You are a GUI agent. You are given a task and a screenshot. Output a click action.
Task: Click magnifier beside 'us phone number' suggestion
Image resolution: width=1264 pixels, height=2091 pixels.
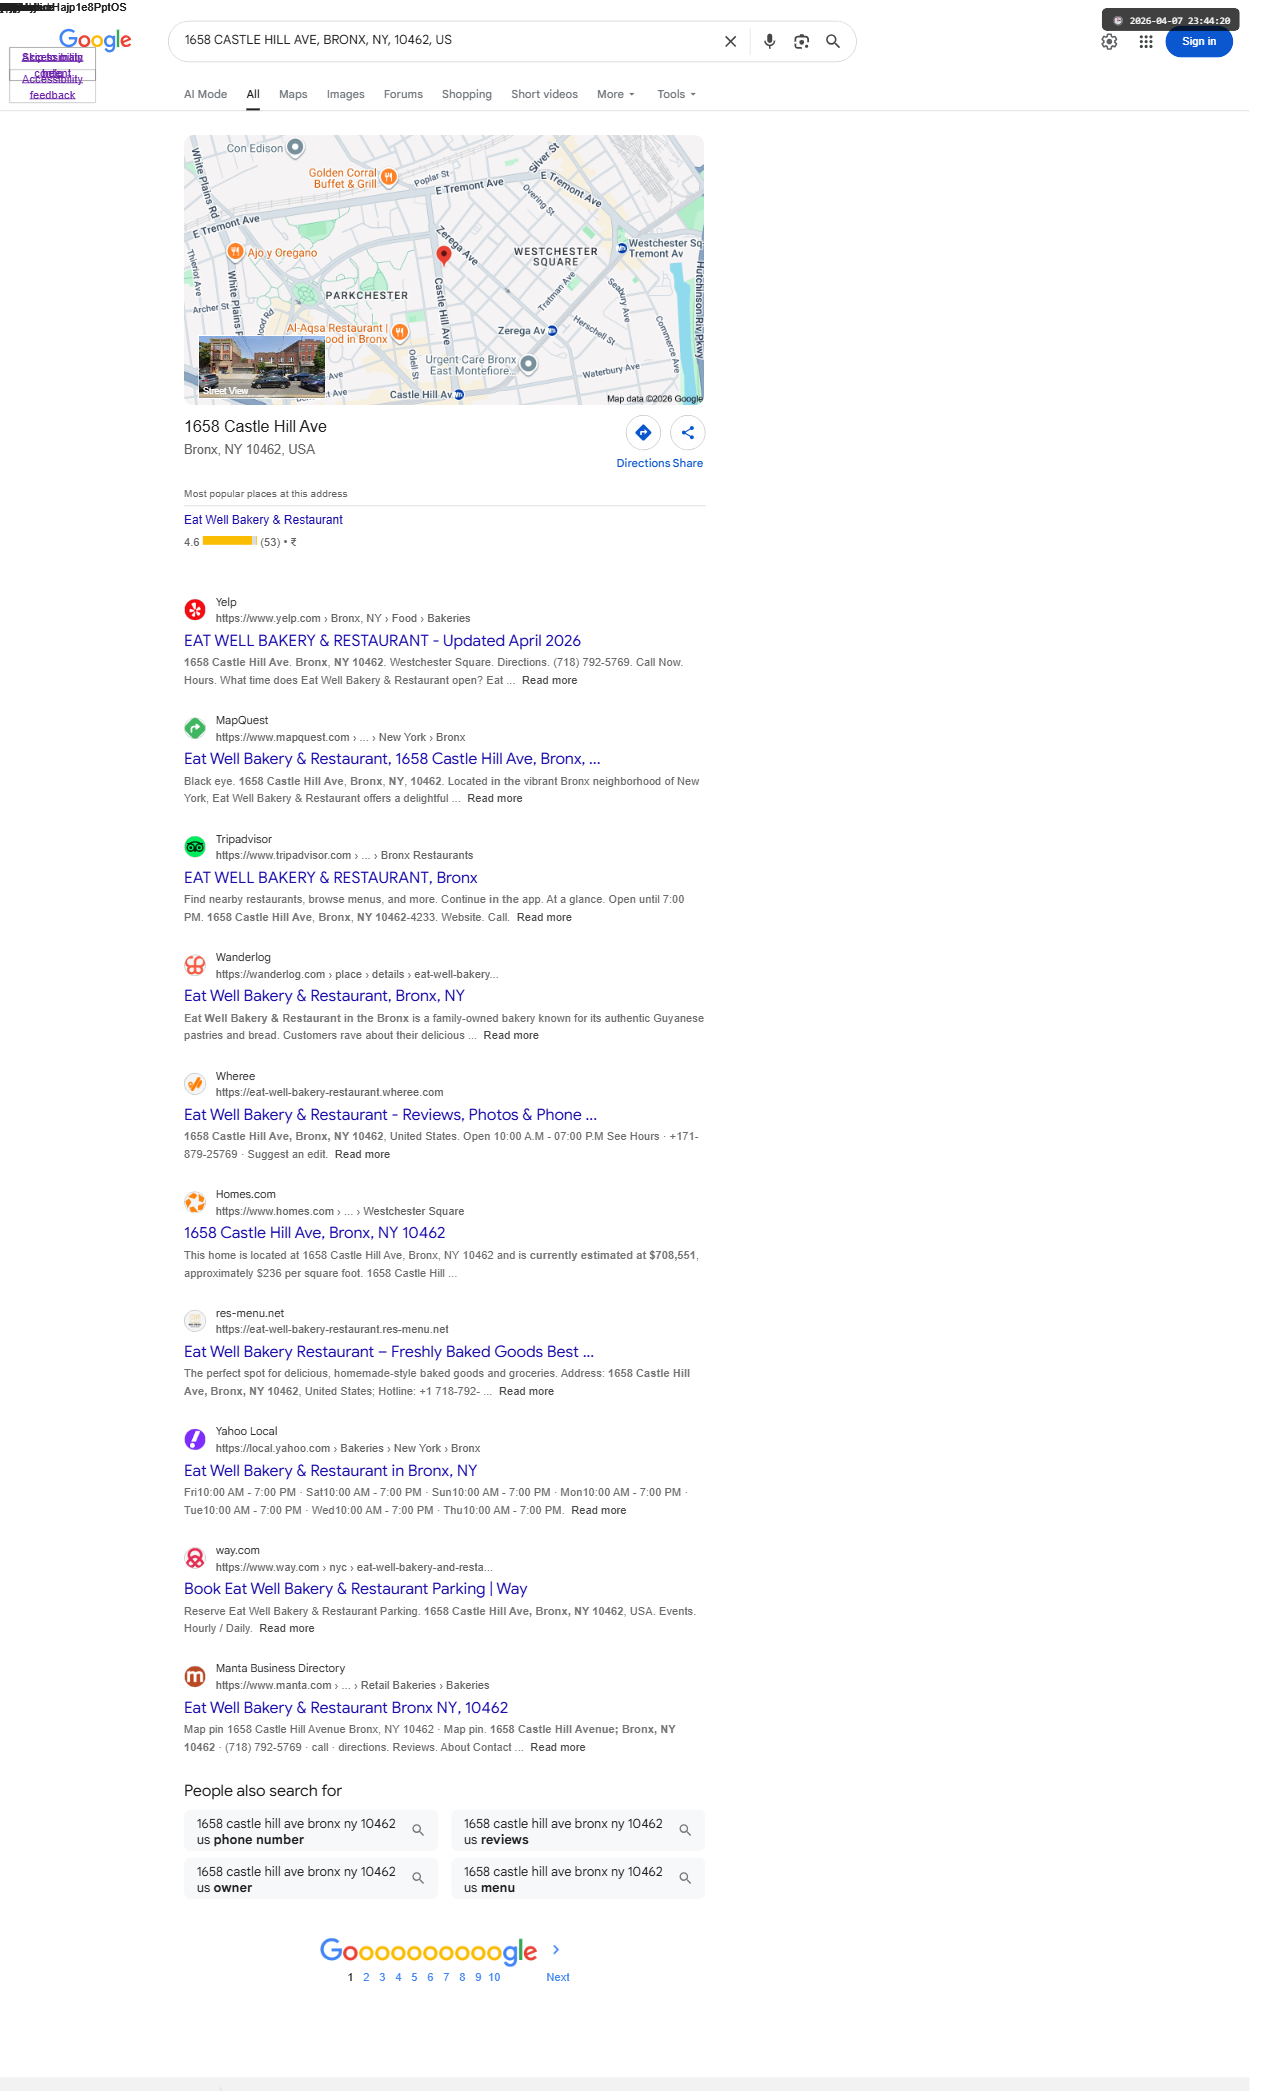(418, 1830)
